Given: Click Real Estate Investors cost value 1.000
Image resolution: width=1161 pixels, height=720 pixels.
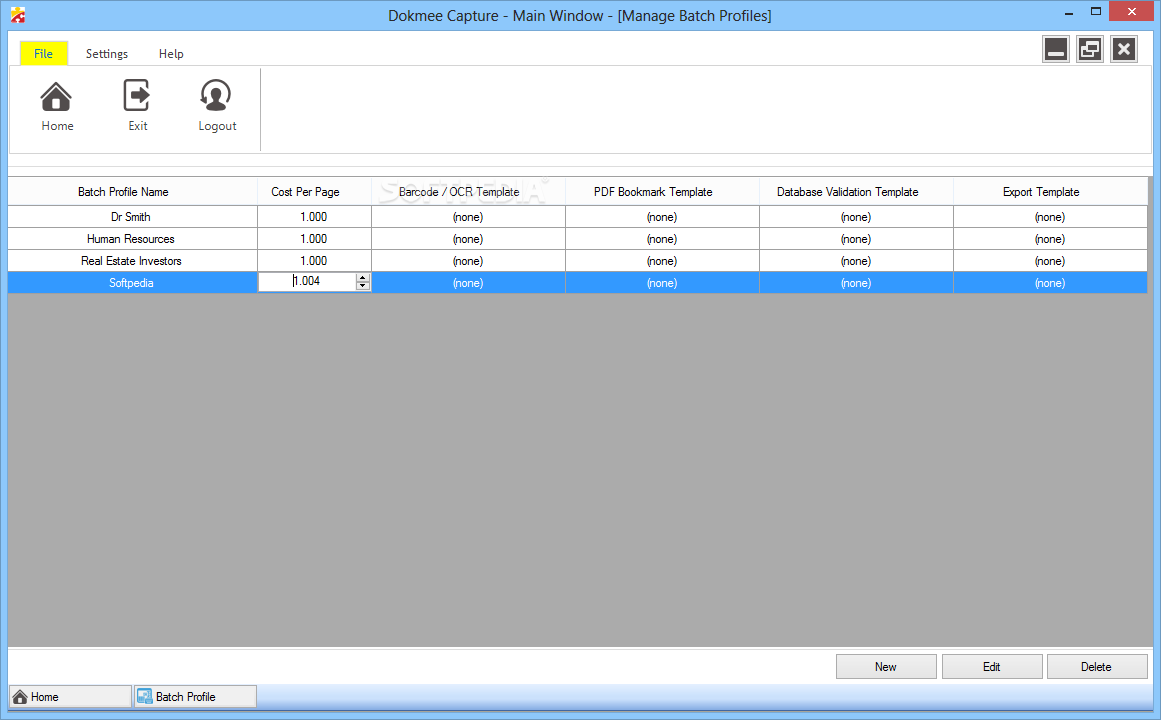Looking at the screenshot, I should (x=315, y=261).
